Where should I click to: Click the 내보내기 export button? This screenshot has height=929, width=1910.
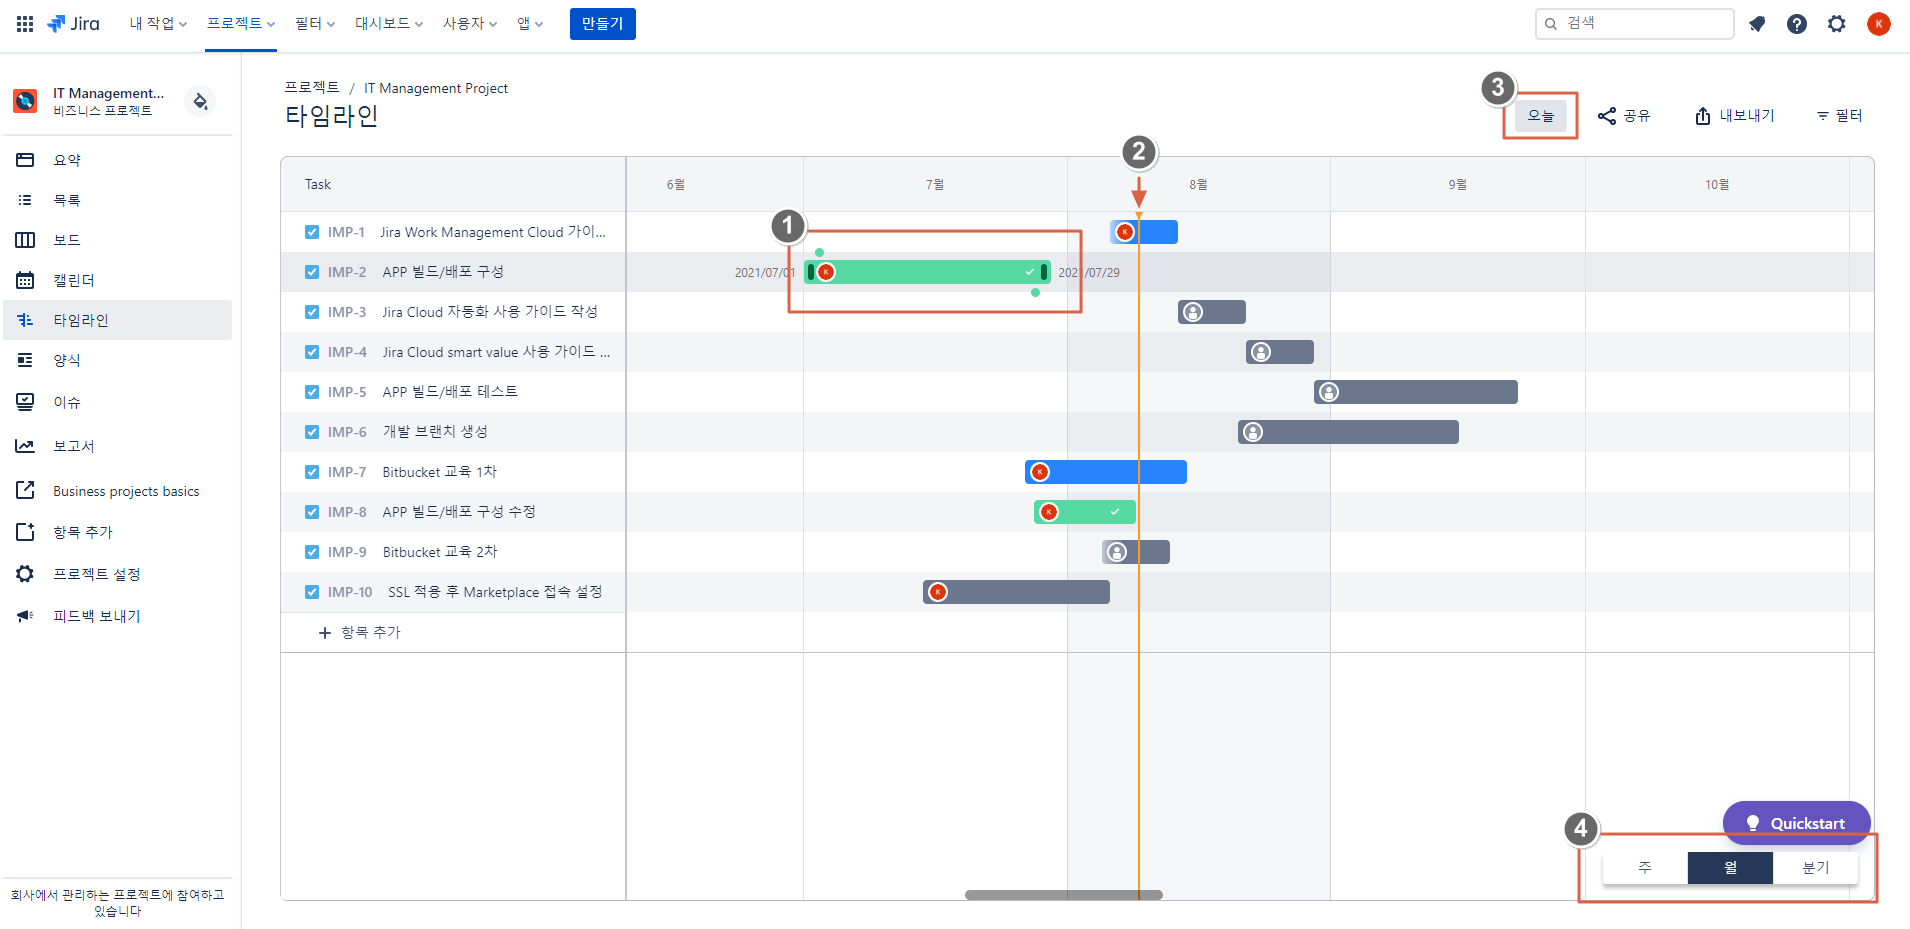pos(1735,116)
